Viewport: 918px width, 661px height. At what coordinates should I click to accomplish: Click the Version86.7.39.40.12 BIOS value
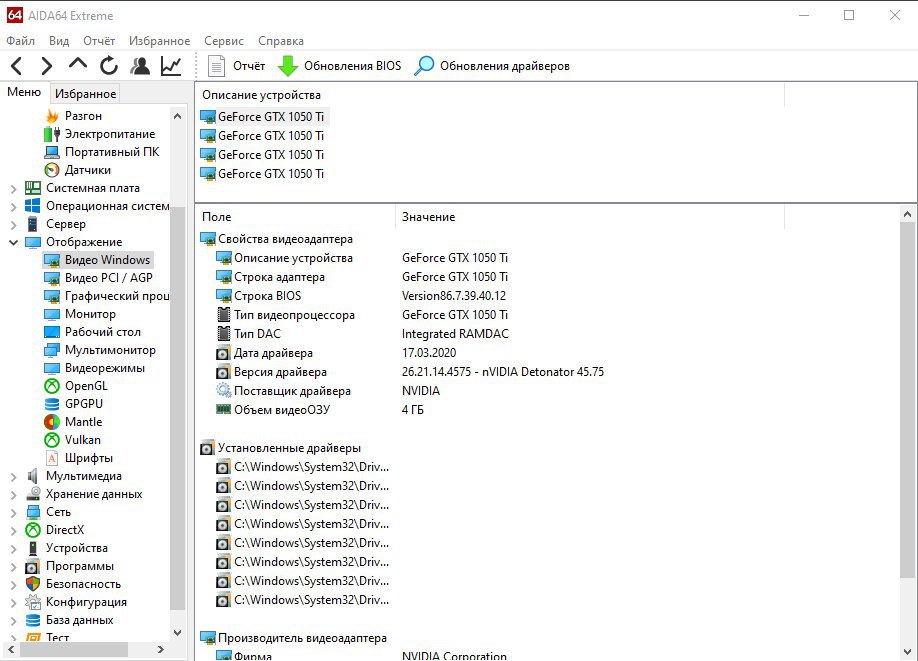pos(454,296)
